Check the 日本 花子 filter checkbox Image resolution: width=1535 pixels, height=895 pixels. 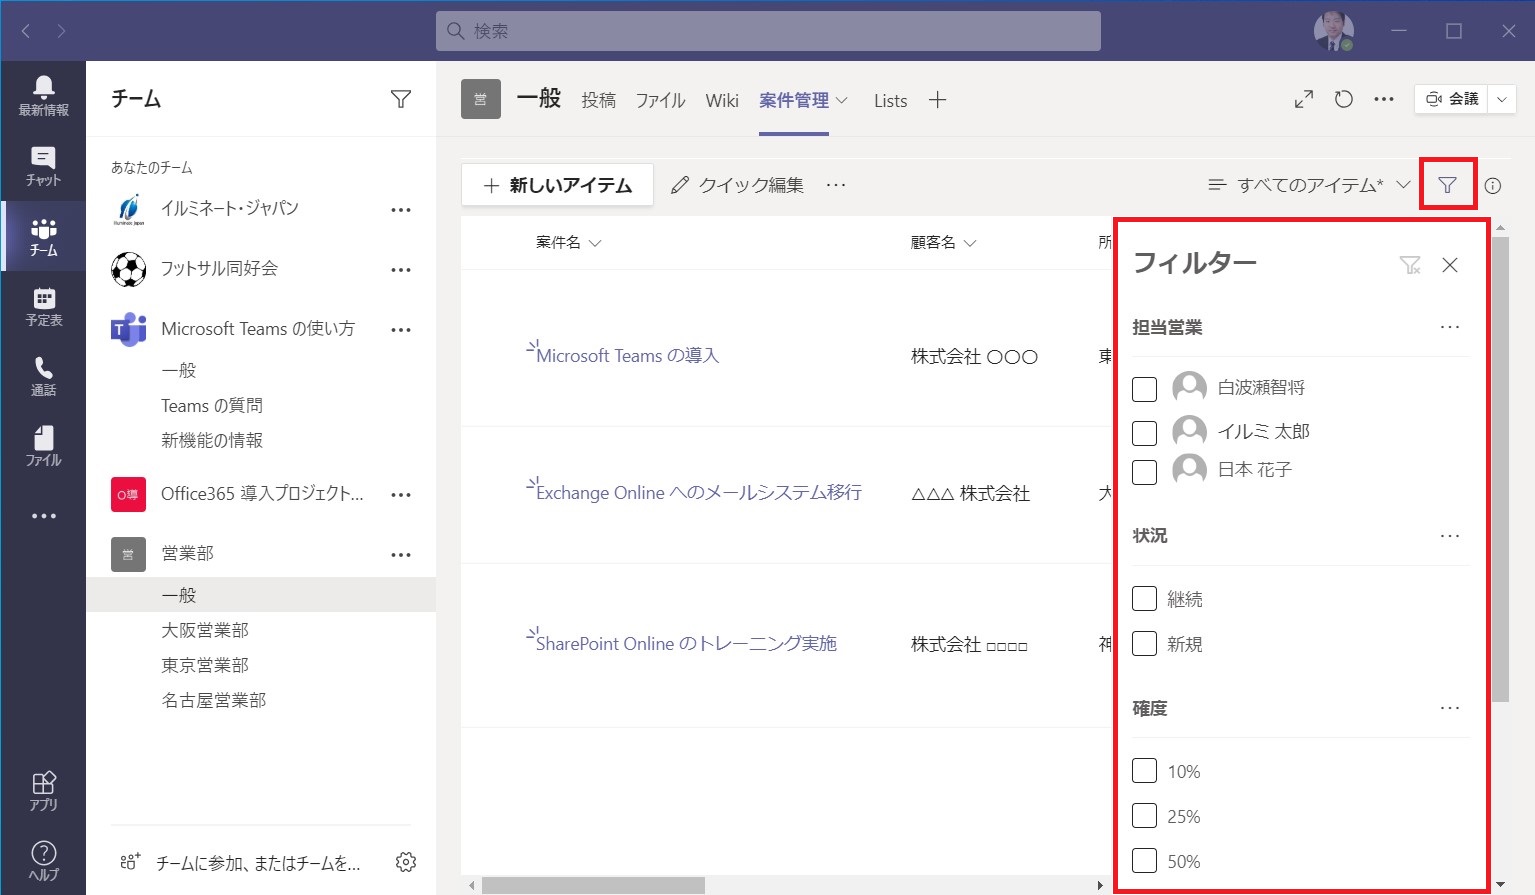pyautogui.click(x=1144, y=472)
